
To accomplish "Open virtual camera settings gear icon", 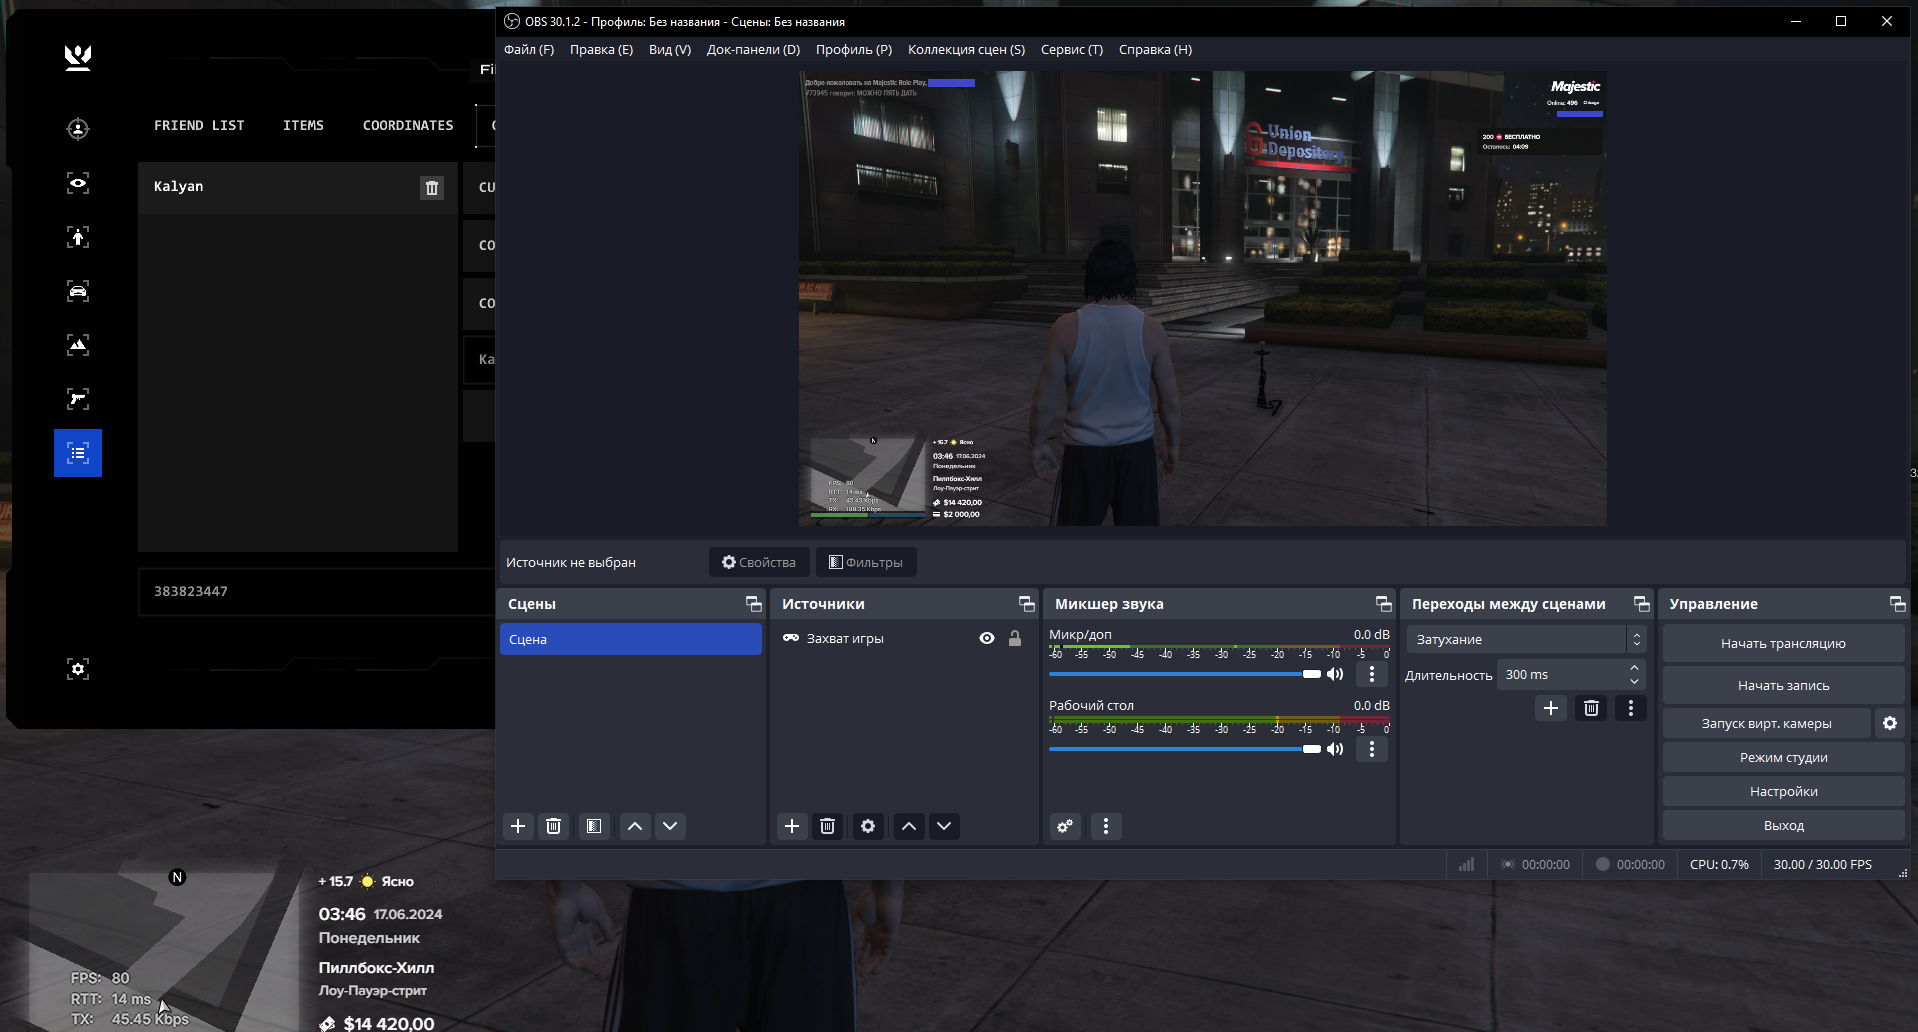I will pyautogui.click(x=1889, y=723).
